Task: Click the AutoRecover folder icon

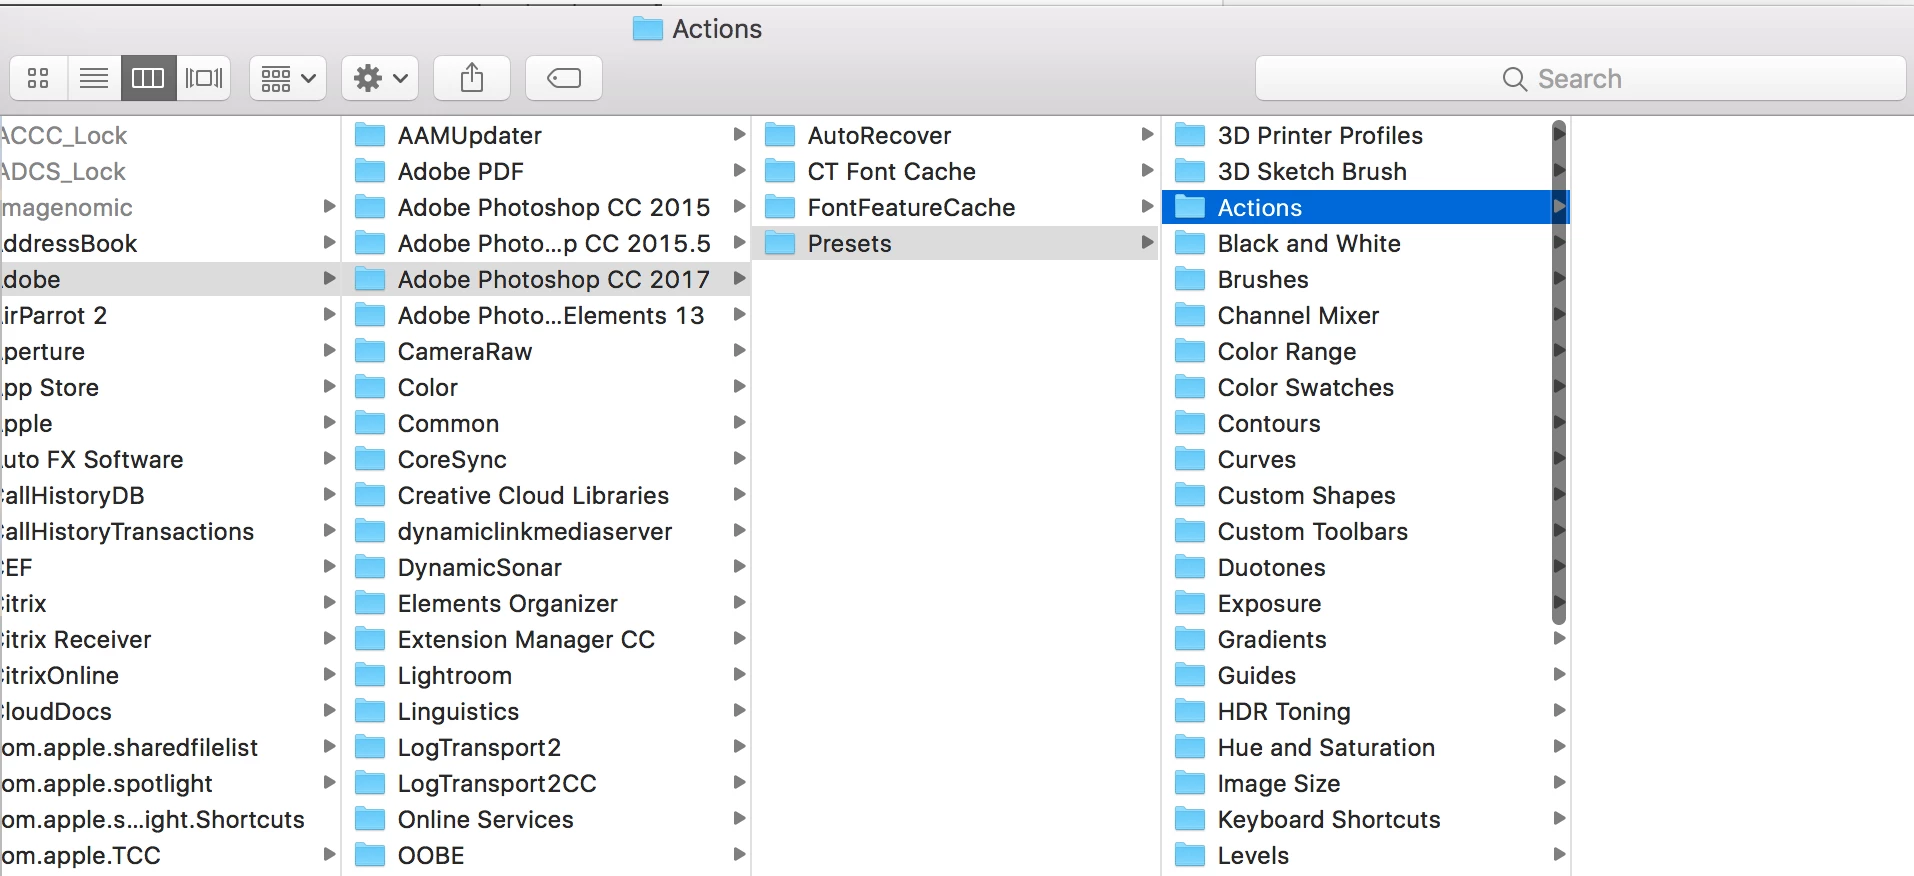Action: [780, 135]
